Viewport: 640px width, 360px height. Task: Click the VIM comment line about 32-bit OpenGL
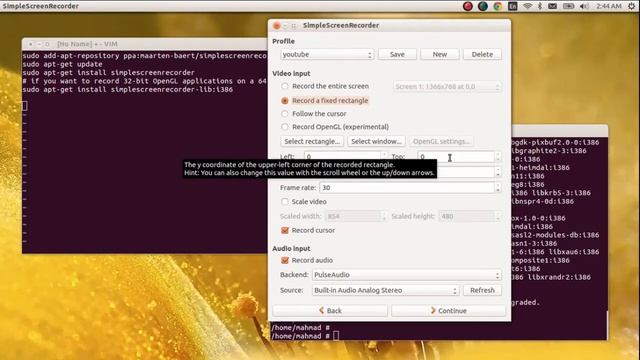pos(144,81)
